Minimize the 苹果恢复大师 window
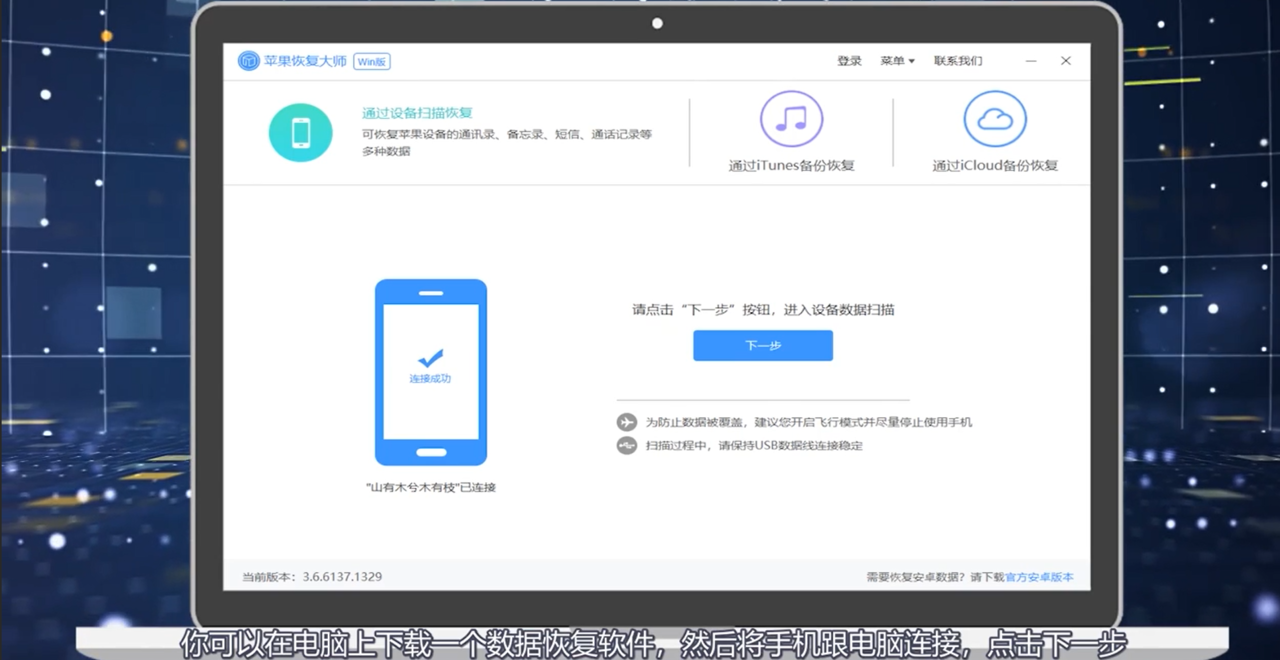Screen dimensions: 1280x660 point(1031,61)
